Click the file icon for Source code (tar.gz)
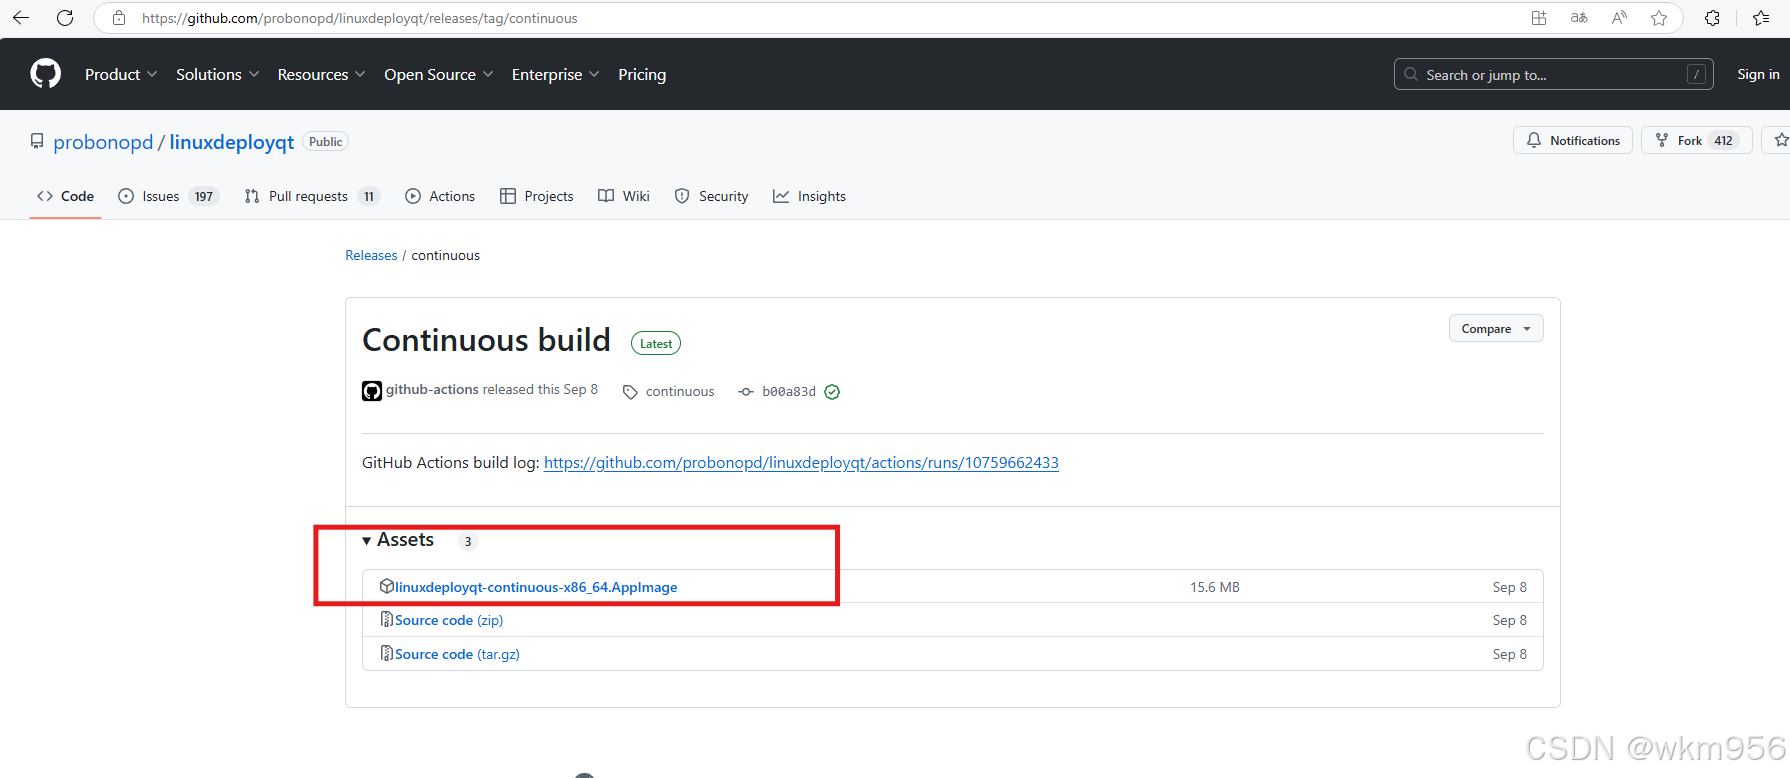The image size is (1790, 778). pyautogui.click(x=387, y=653)
